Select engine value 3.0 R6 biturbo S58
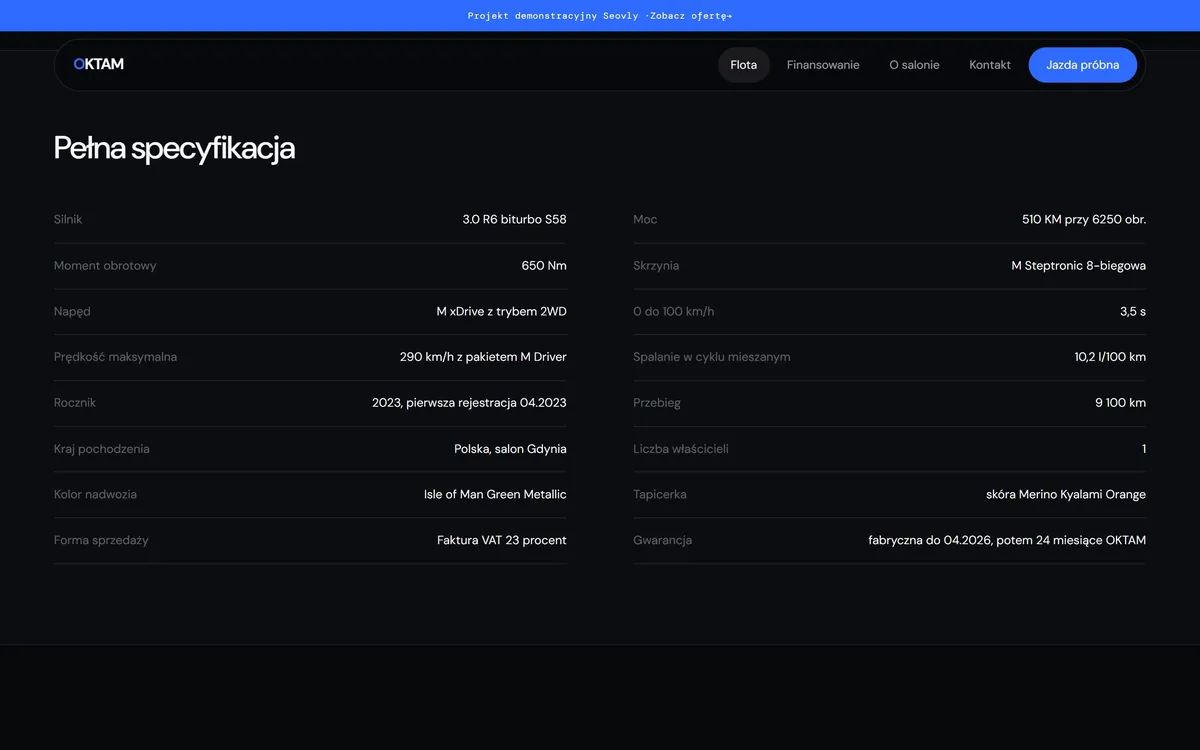The height and width of the screenshot is (750, 1200). pyautogui.click(x=514, y=219)
